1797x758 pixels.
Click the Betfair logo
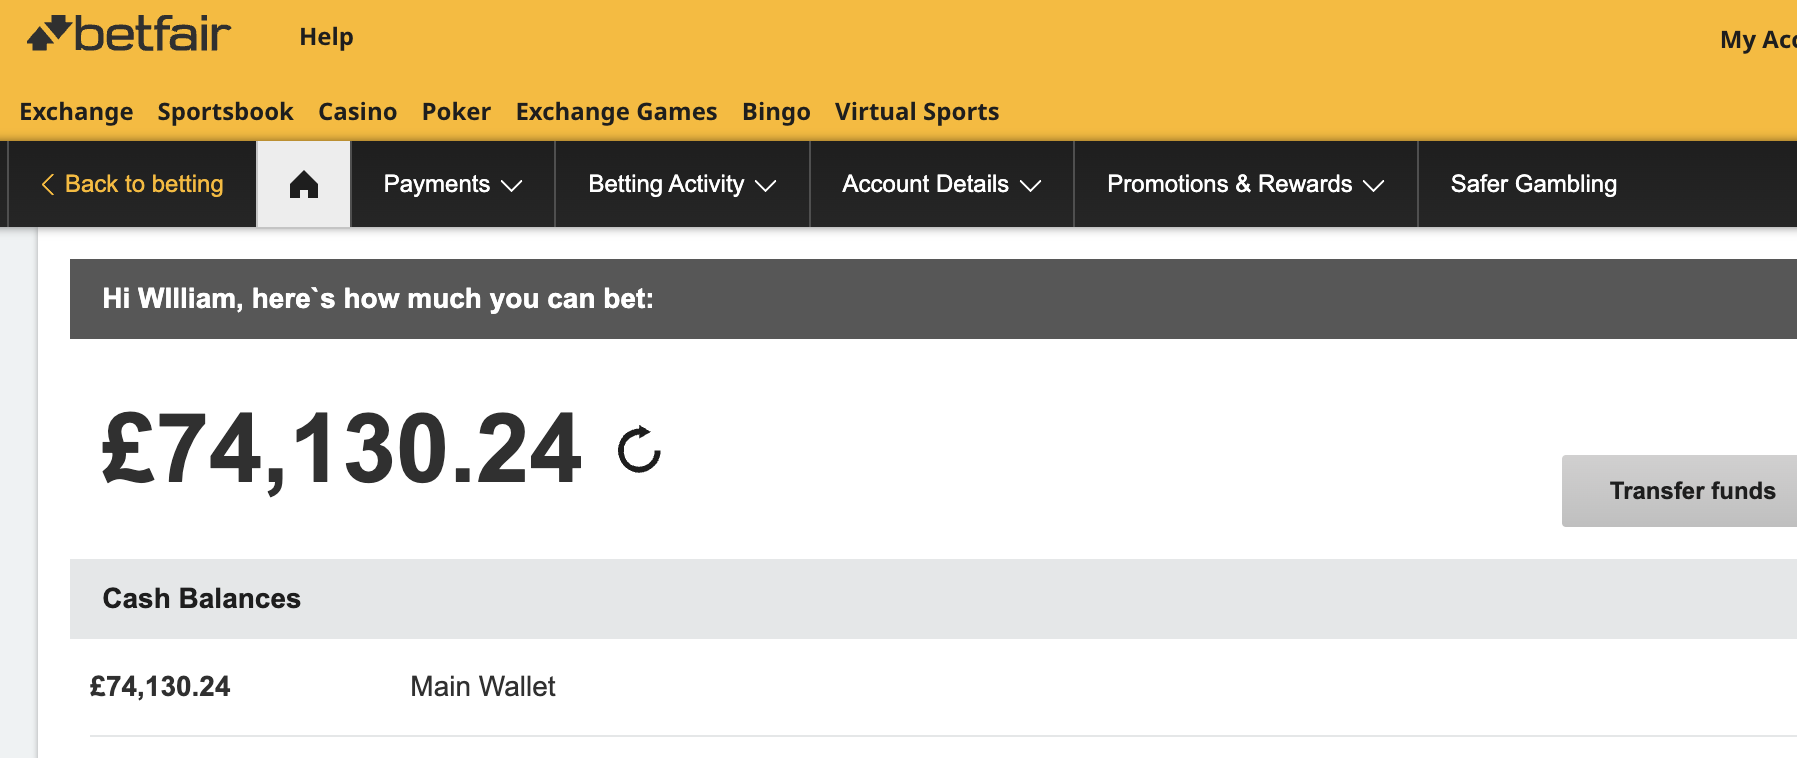129,35
